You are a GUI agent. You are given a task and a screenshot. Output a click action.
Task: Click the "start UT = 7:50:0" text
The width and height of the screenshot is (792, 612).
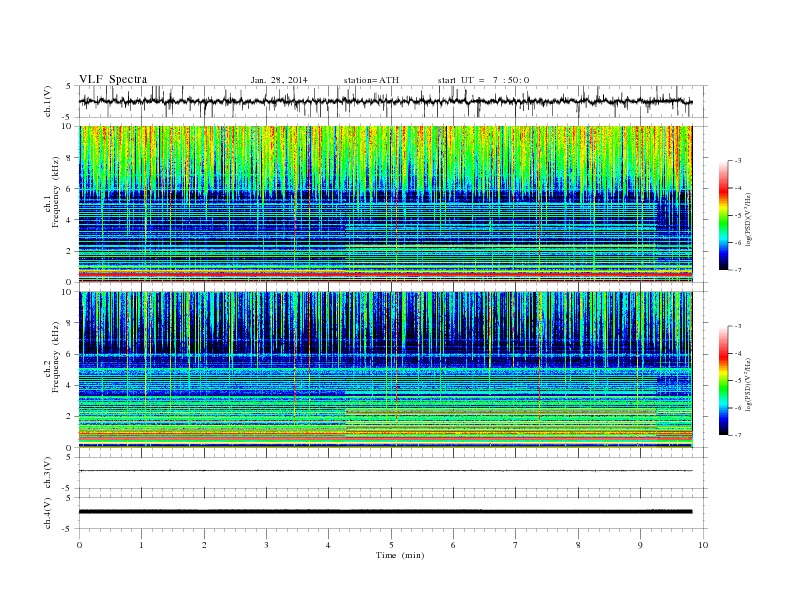point(483,80)
